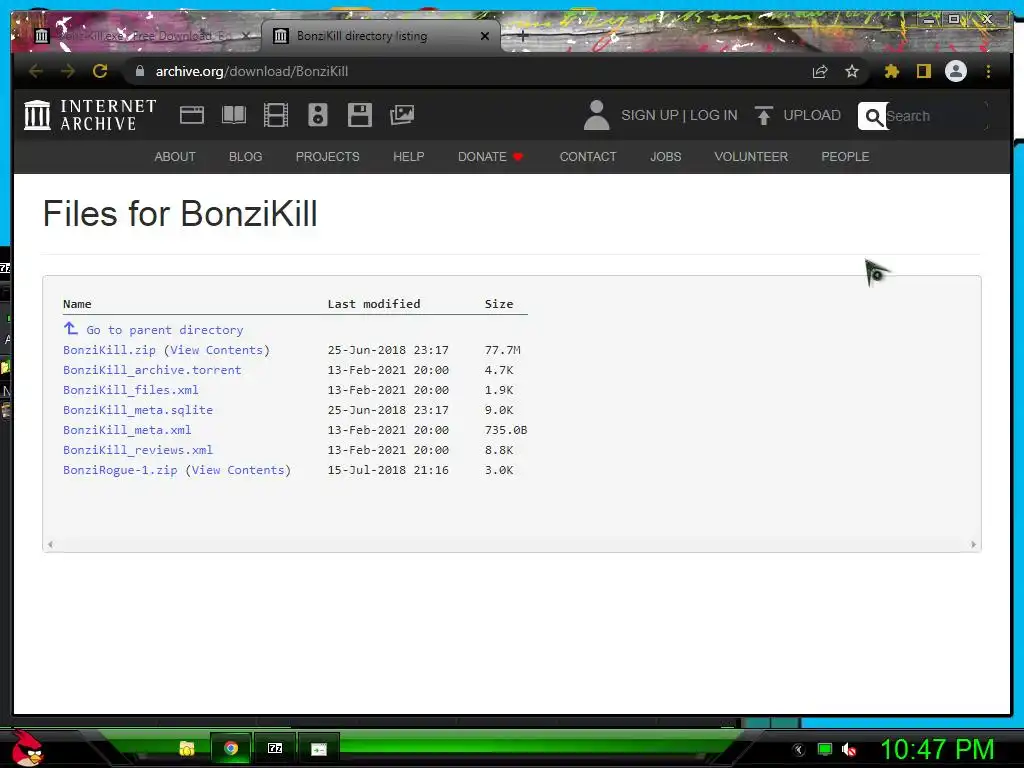Download BonziKill.zip
The height and width of the screenshot is (768, 1024).
tap(110, 350)
